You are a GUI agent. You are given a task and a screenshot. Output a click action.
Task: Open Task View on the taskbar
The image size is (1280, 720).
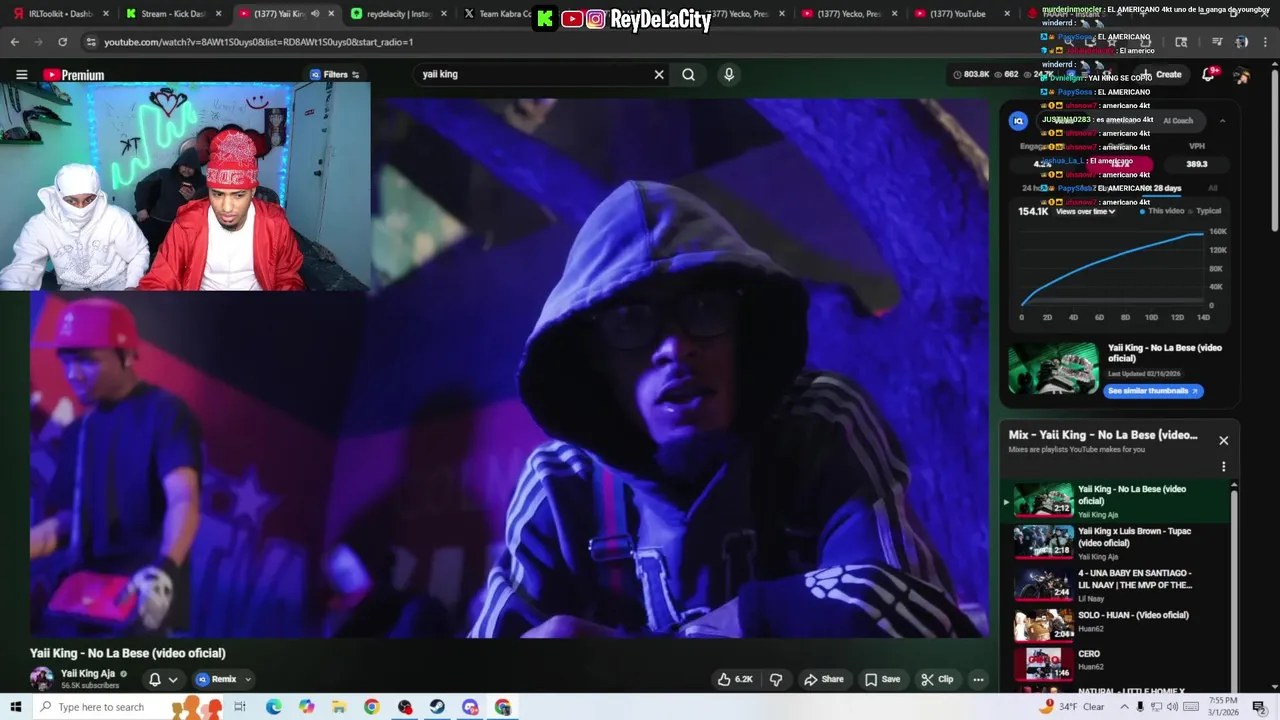pyautogui.click(x=240, y=707)
